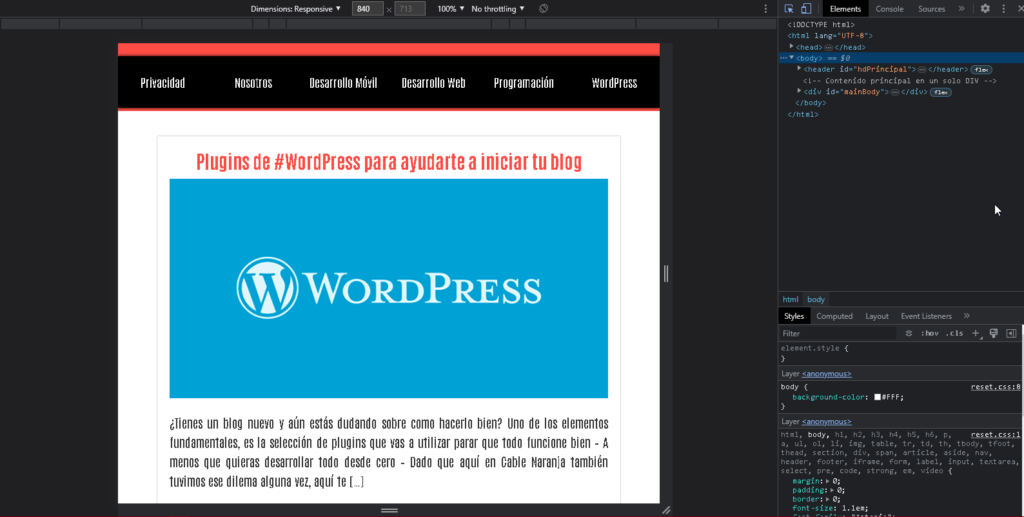Activate the inspect element picker icon
This screenshot has width=1024, height=517.
tap(789, 8)
